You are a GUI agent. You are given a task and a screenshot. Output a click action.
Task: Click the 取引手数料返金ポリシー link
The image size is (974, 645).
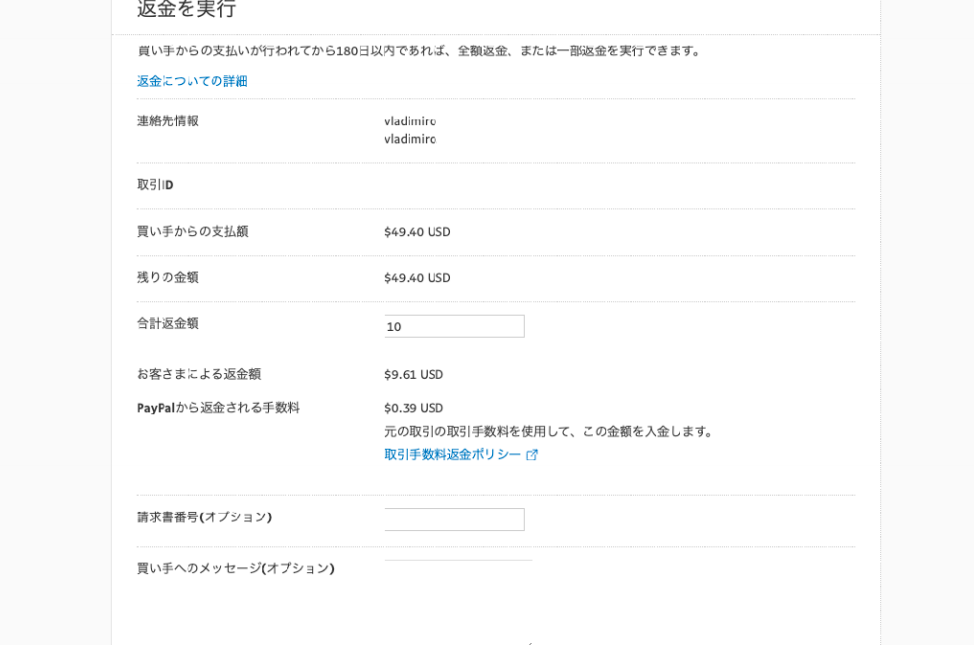(x=452, y=454)
